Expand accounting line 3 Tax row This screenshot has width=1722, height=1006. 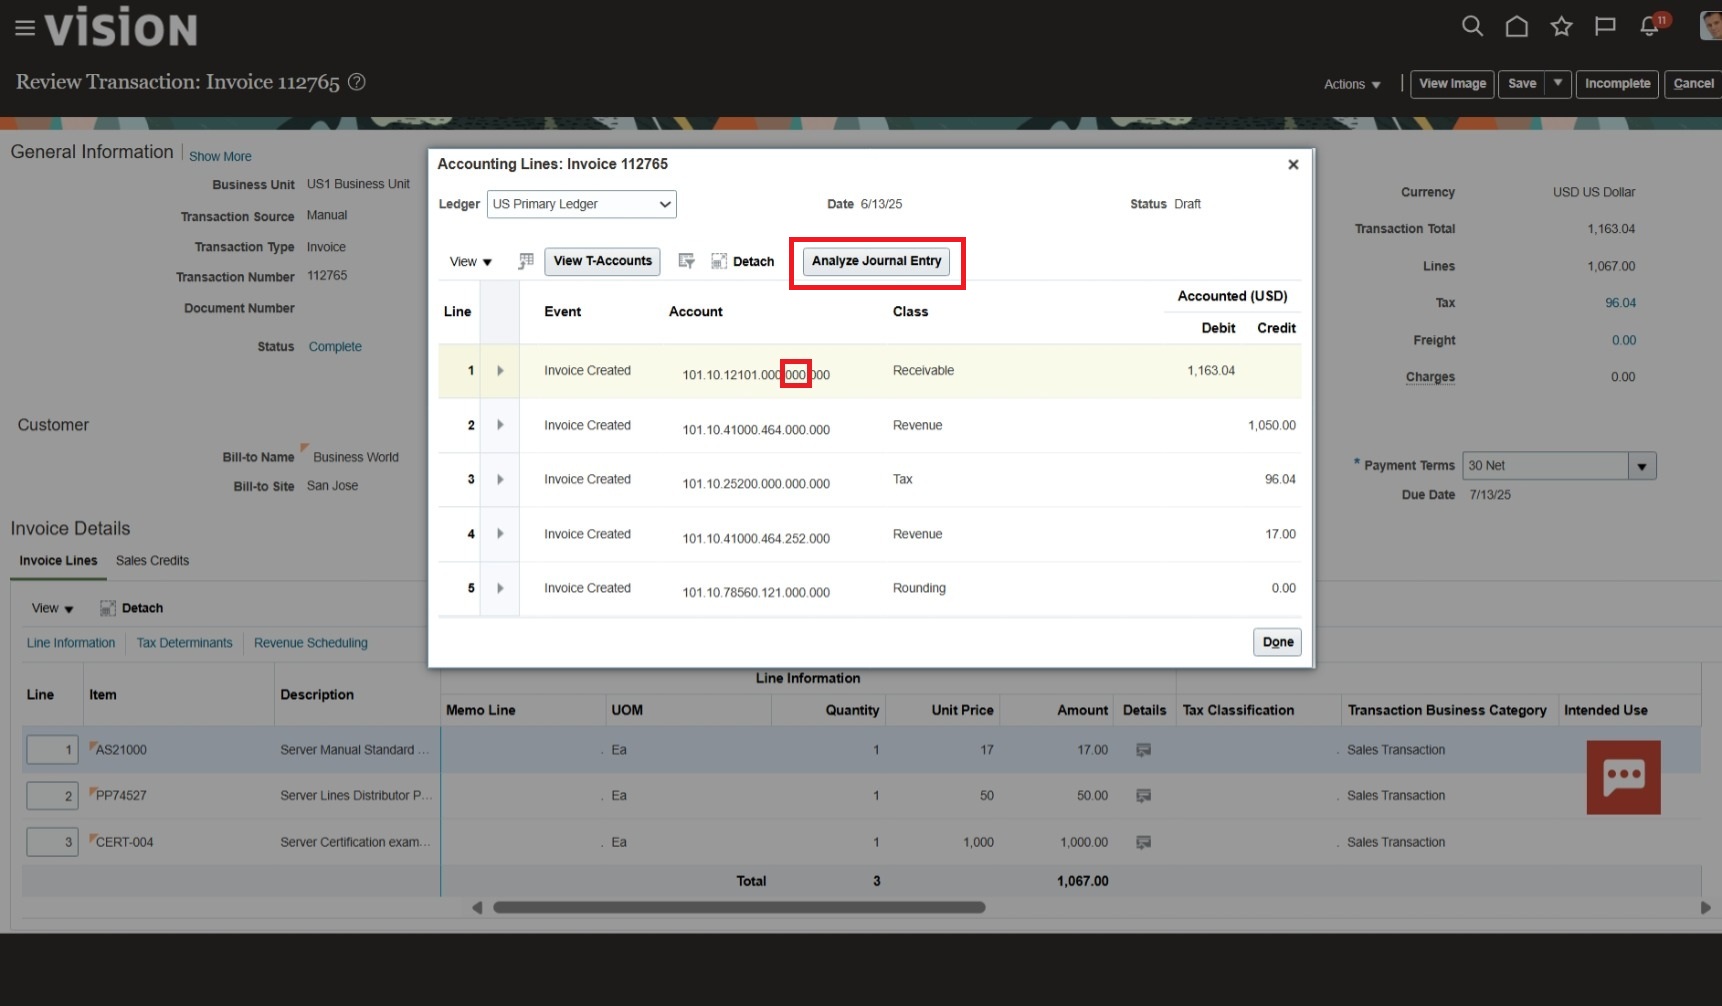tap(500, 479)
